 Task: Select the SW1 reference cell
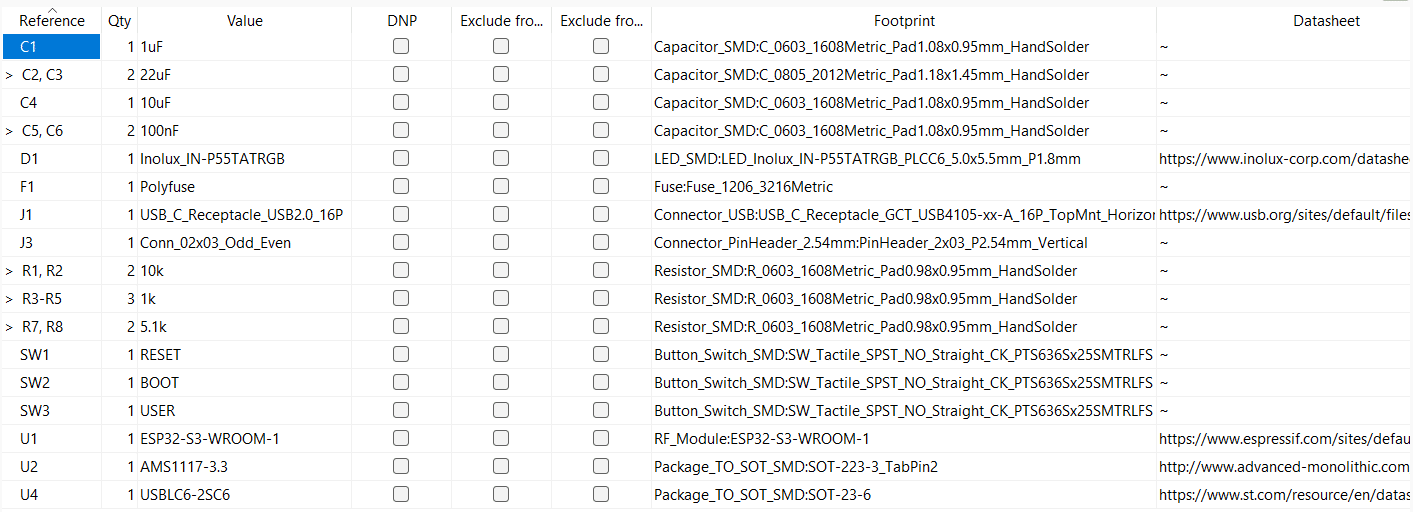[51, 354]
